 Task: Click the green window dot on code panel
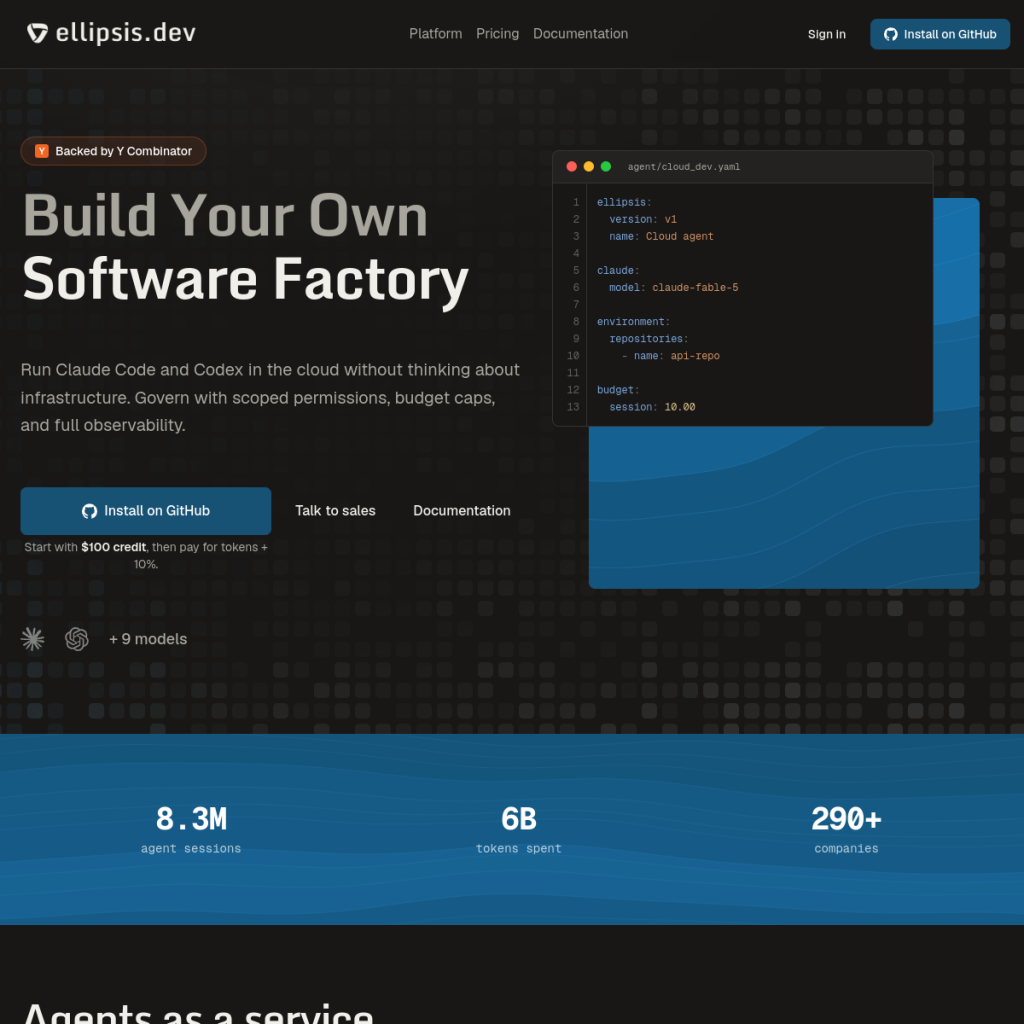[606, 167]
